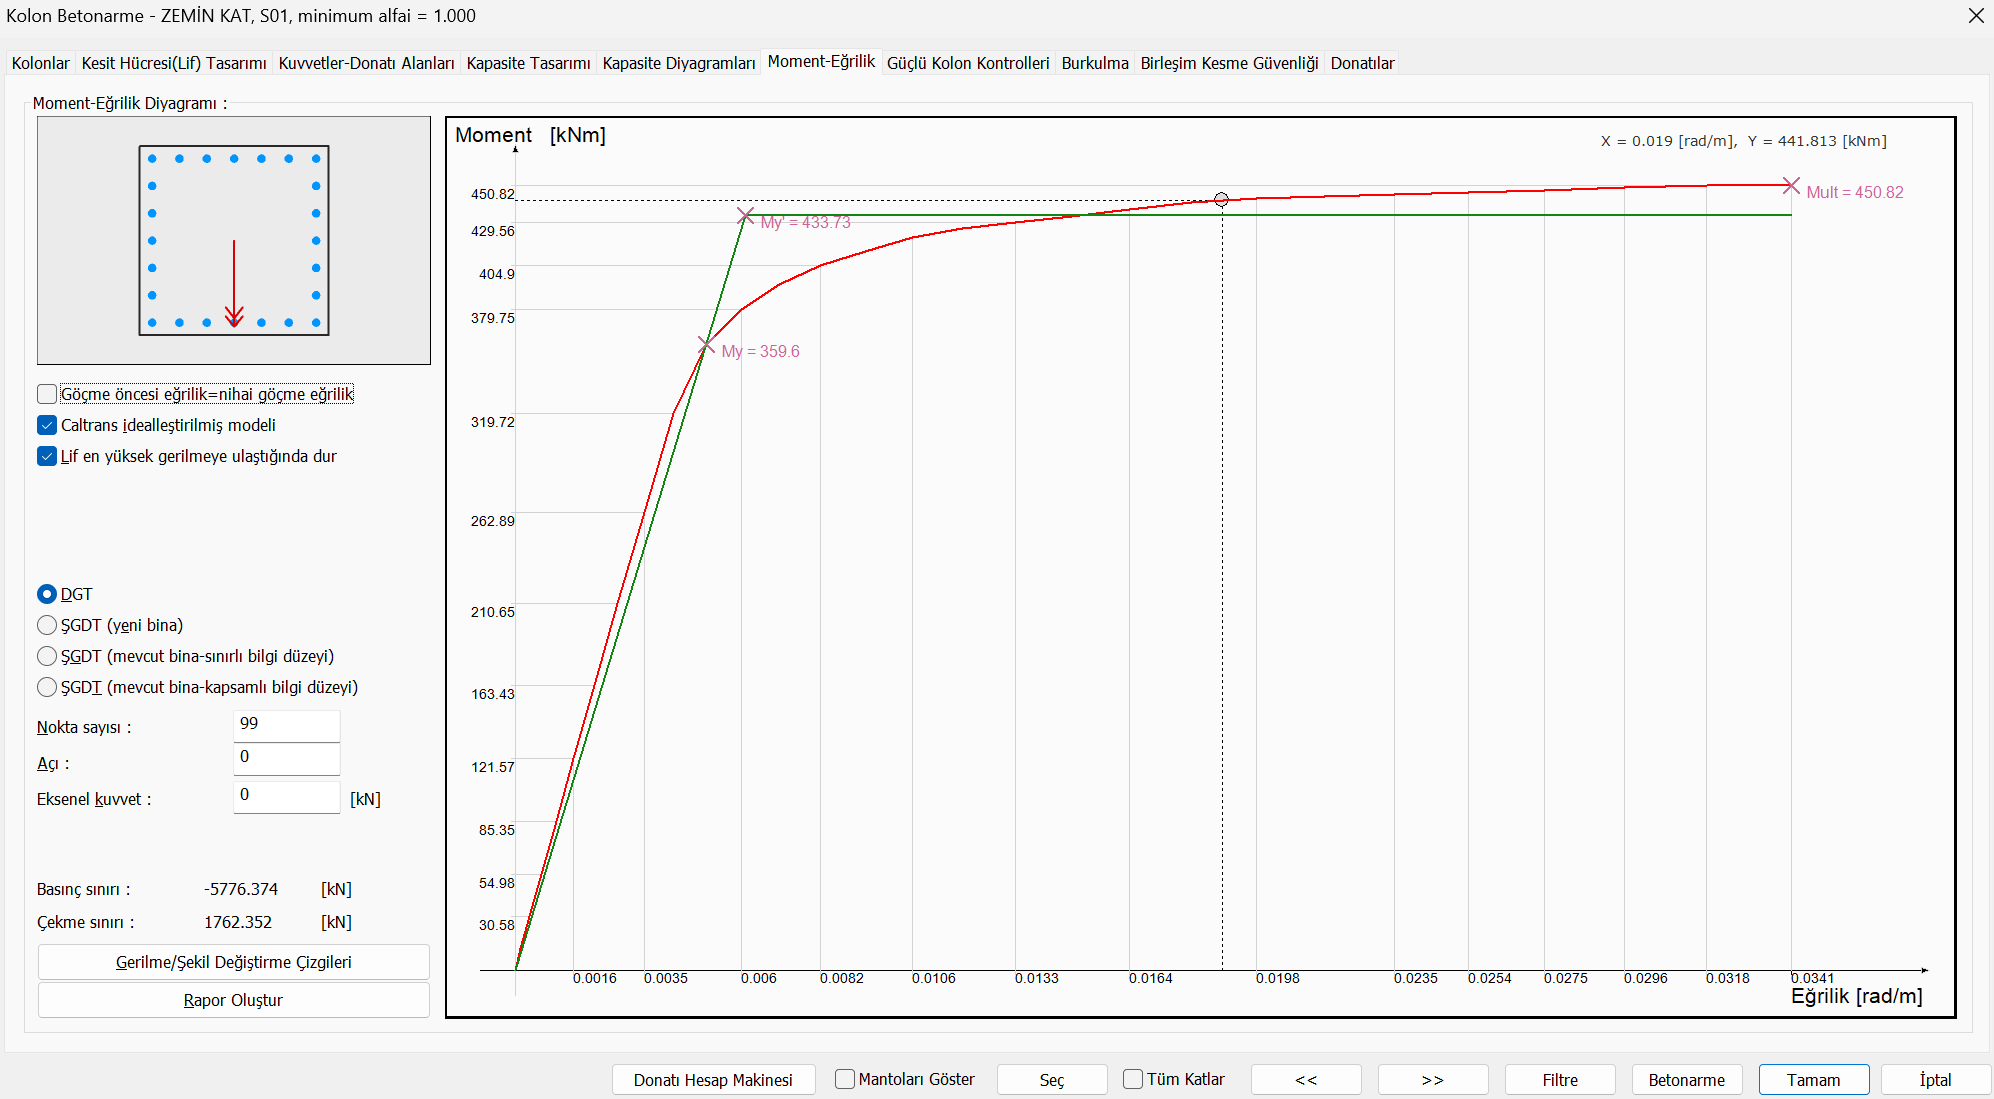This screenshot has width=1994, height=1099.
Task: Click the My = 359.6 cross marker
Action: (x=706, y=346)
